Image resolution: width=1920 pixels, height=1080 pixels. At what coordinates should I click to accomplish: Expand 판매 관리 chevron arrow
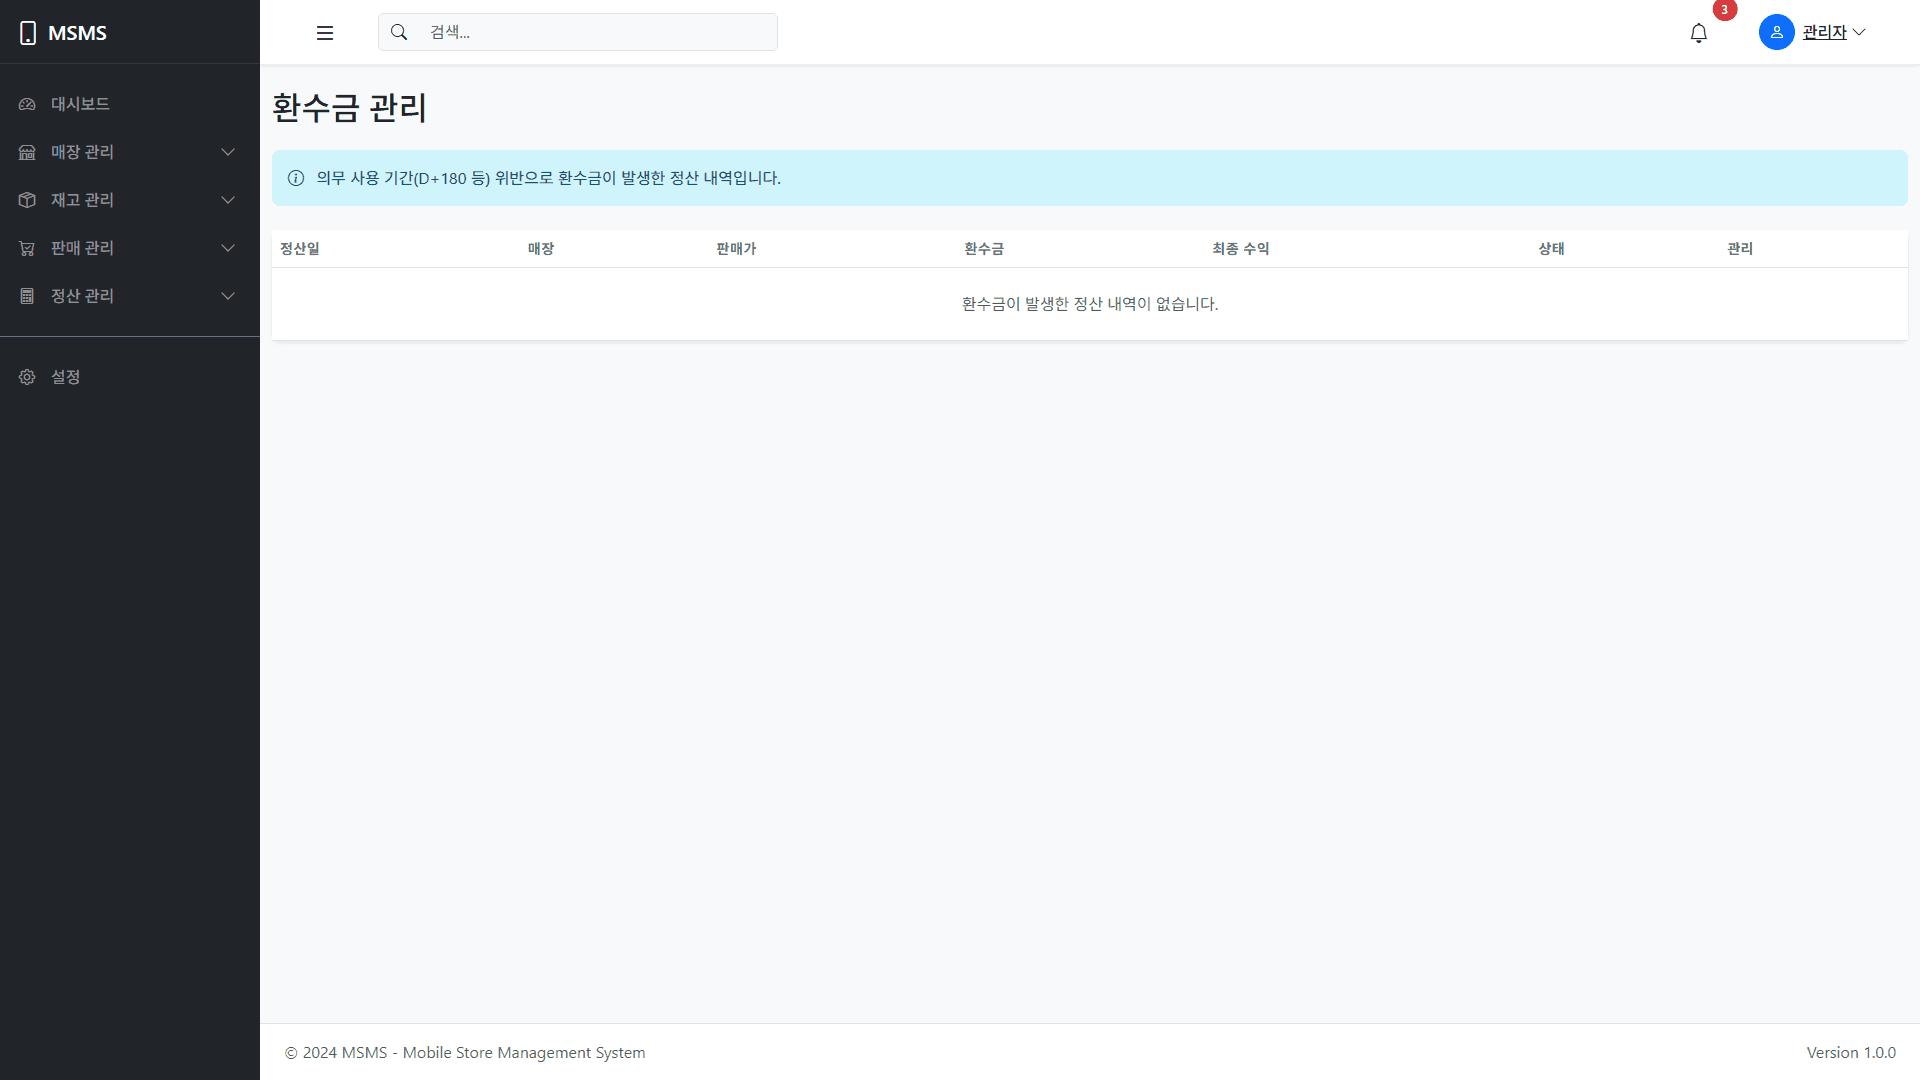(x=228, y=248)
